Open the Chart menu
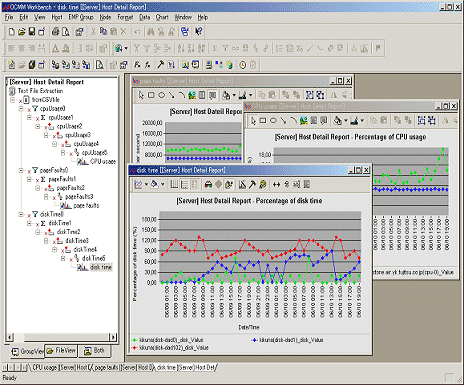Viewport: 464px width, 385px height. tap(162, 17)
